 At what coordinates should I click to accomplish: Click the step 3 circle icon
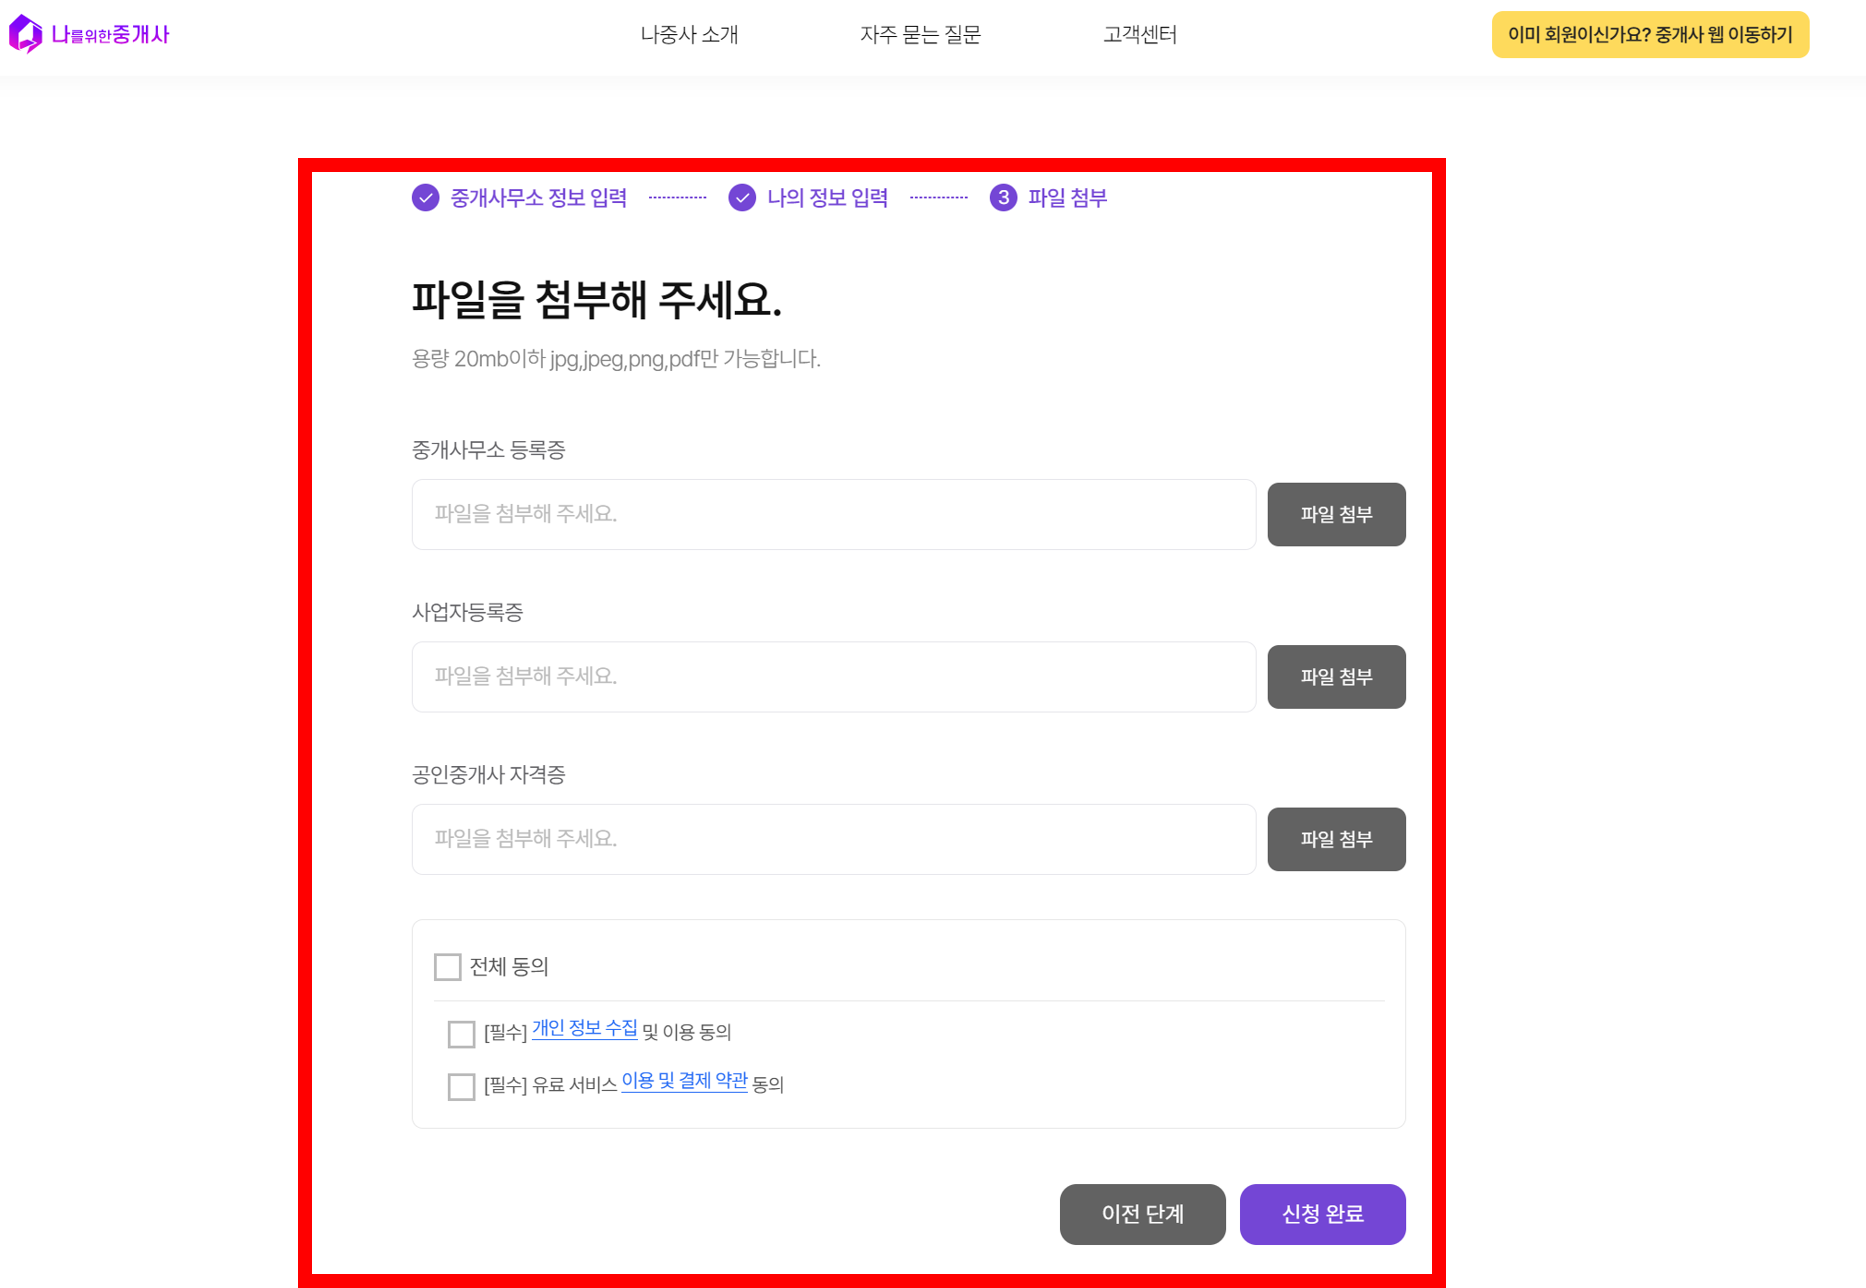click(x=1003, y=198)
